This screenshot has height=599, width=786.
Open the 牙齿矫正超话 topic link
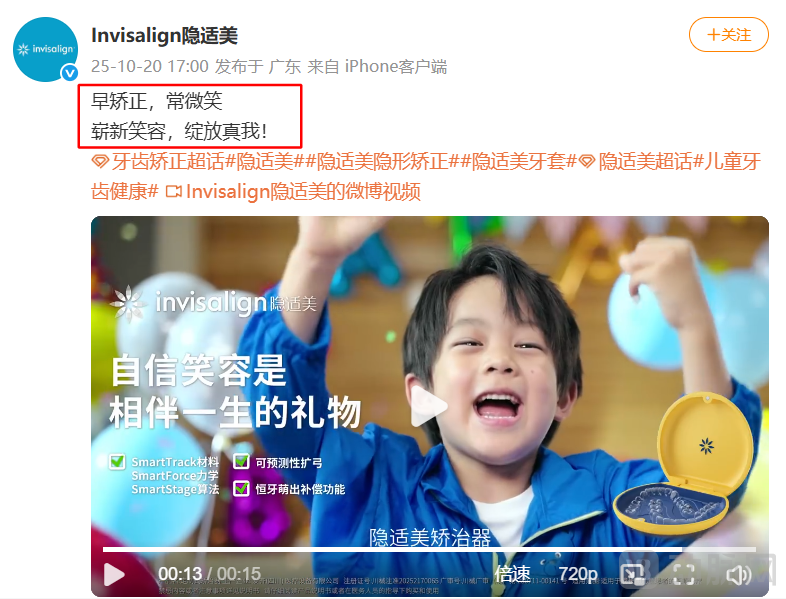coord(158,161)
